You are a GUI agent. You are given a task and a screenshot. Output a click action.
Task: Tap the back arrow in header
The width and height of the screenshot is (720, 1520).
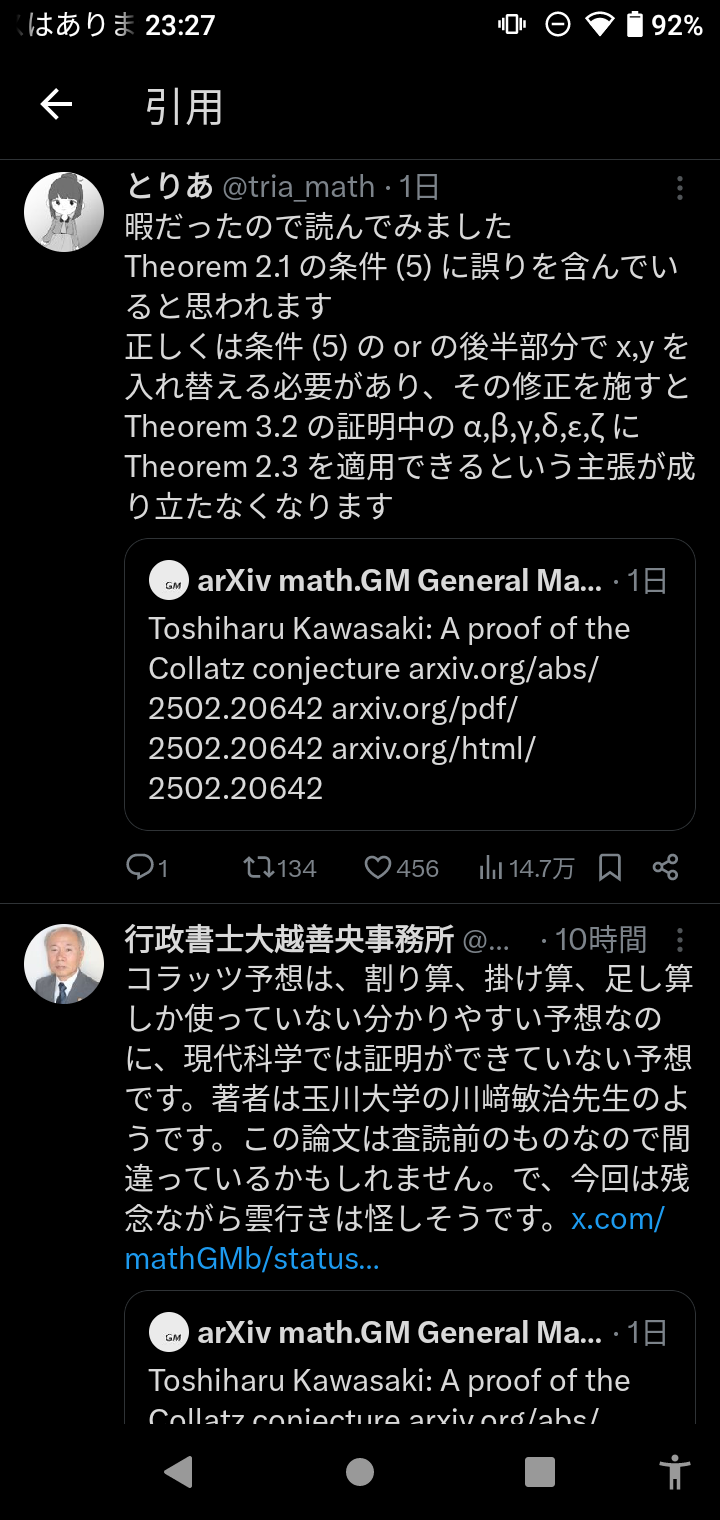point(56,105)
